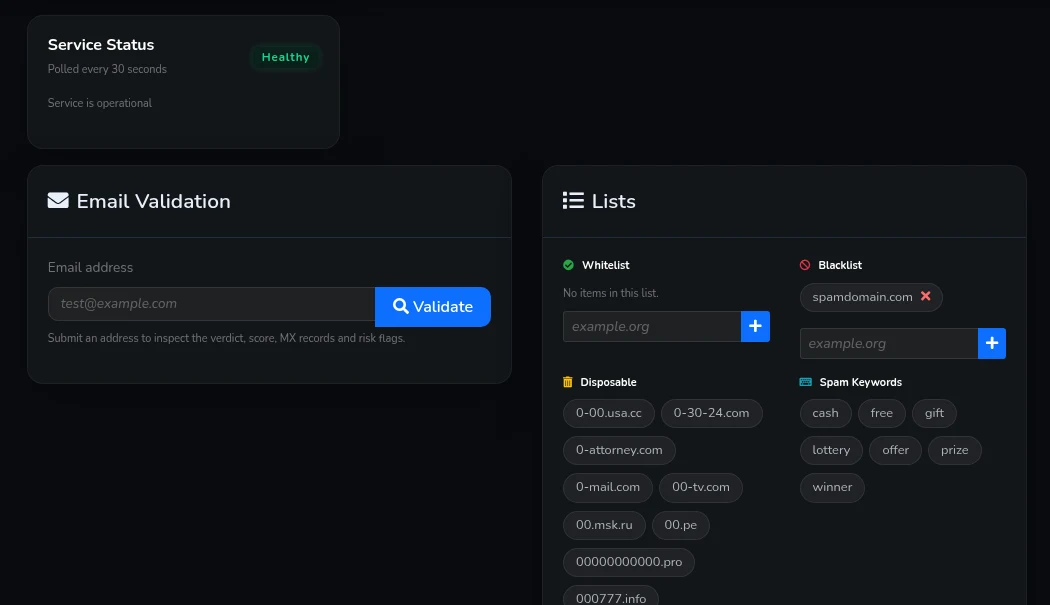Focus the Blacklist example.org input

pyautogui.click(x=889, y=343)
